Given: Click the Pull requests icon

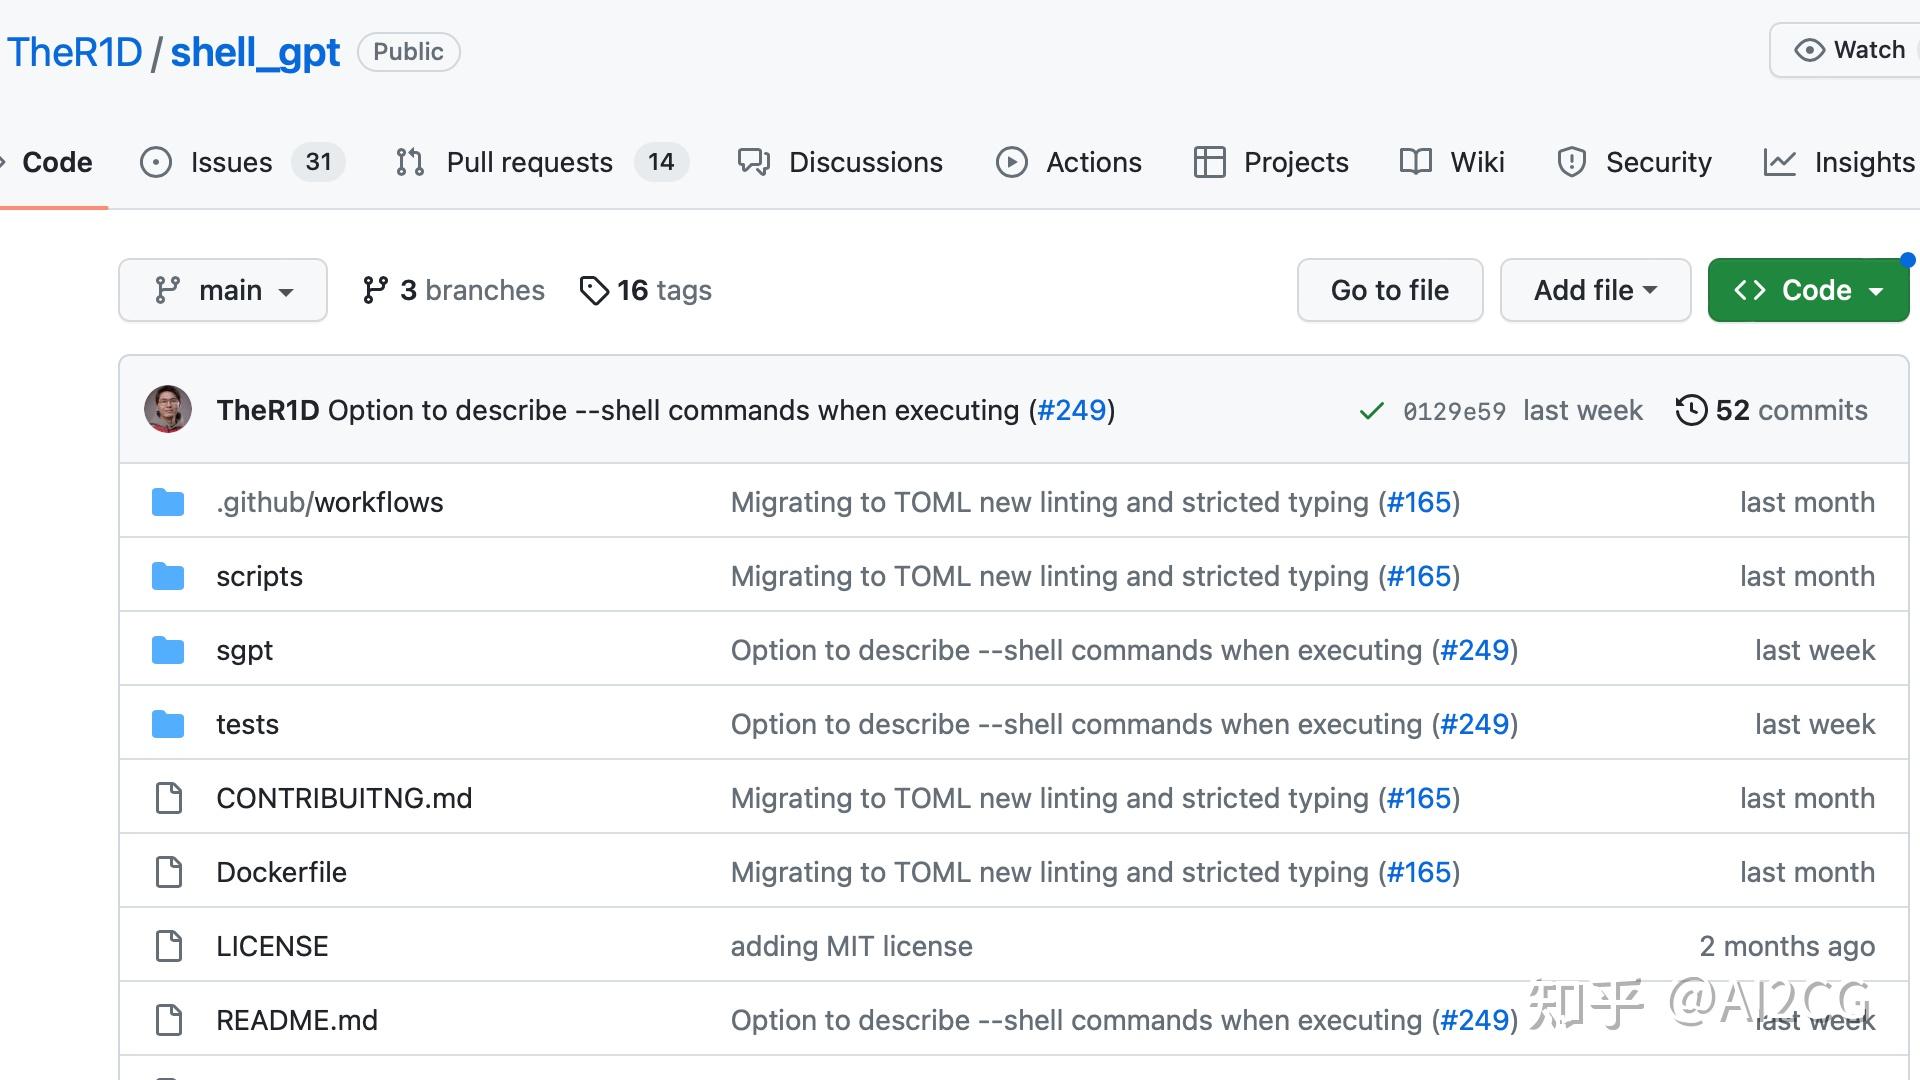Looking at the screenshot, I should point(410,161).
